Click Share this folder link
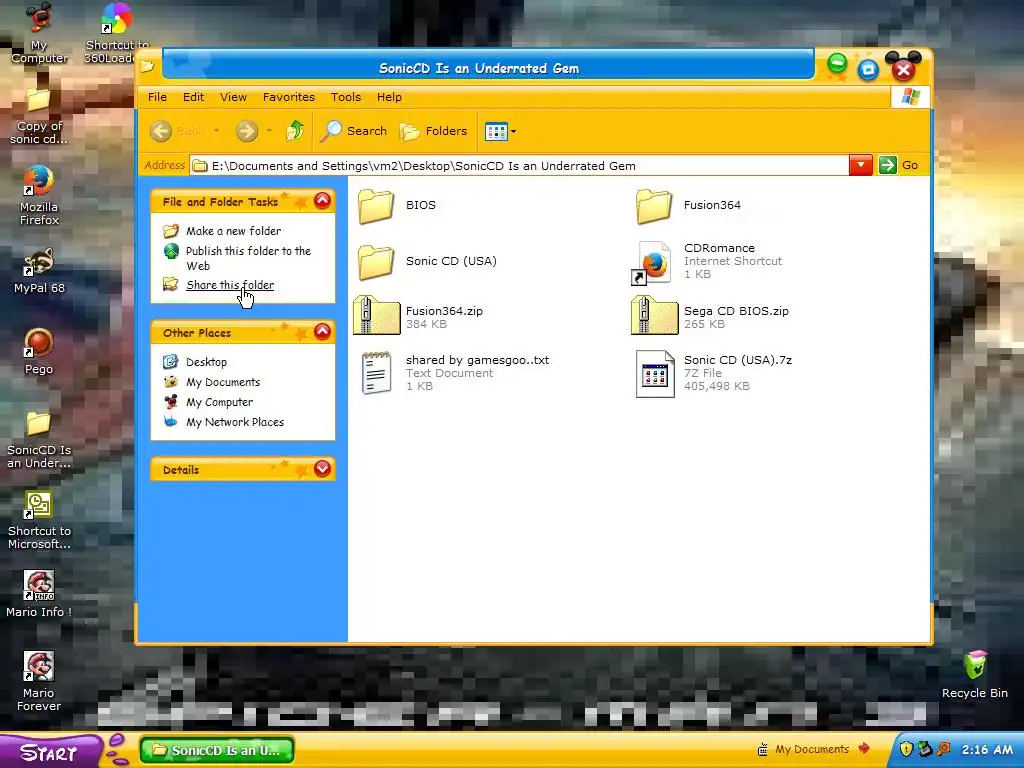Screen dimensions: 1024x768 (230, 285)
